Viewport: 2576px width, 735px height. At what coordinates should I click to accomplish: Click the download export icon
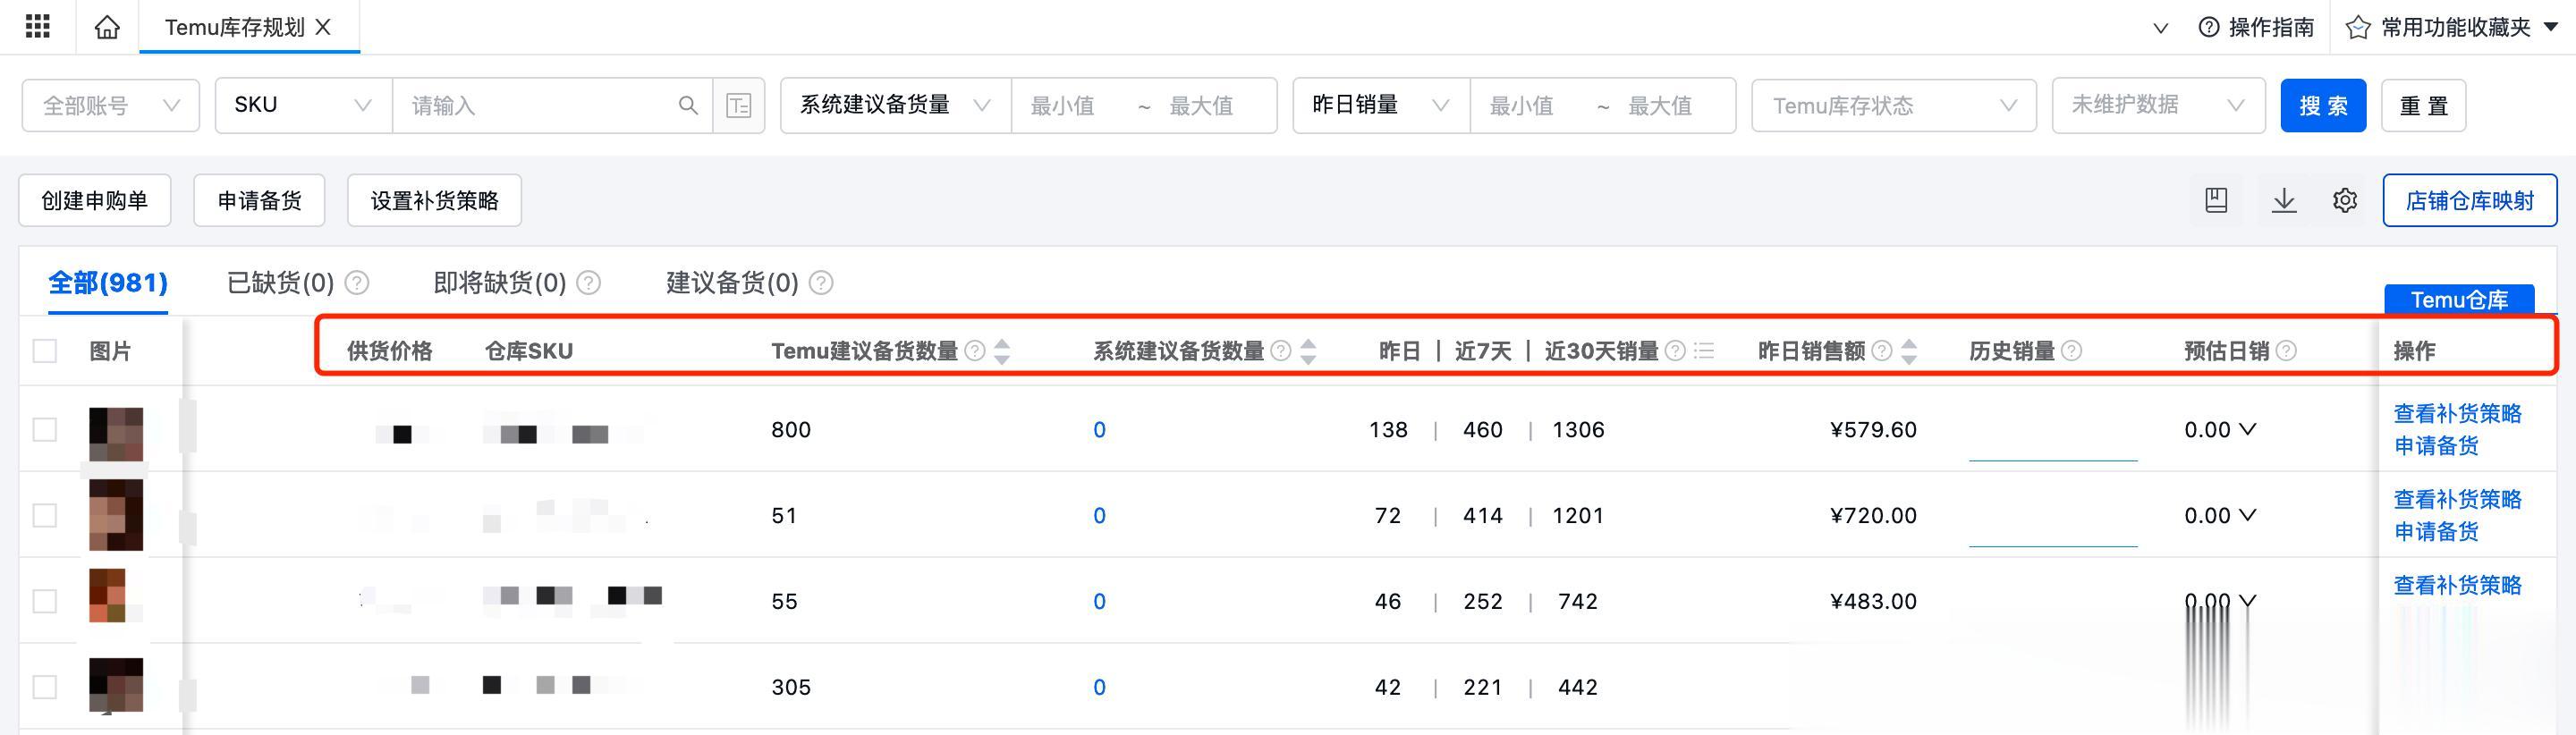coord(2283,200)
